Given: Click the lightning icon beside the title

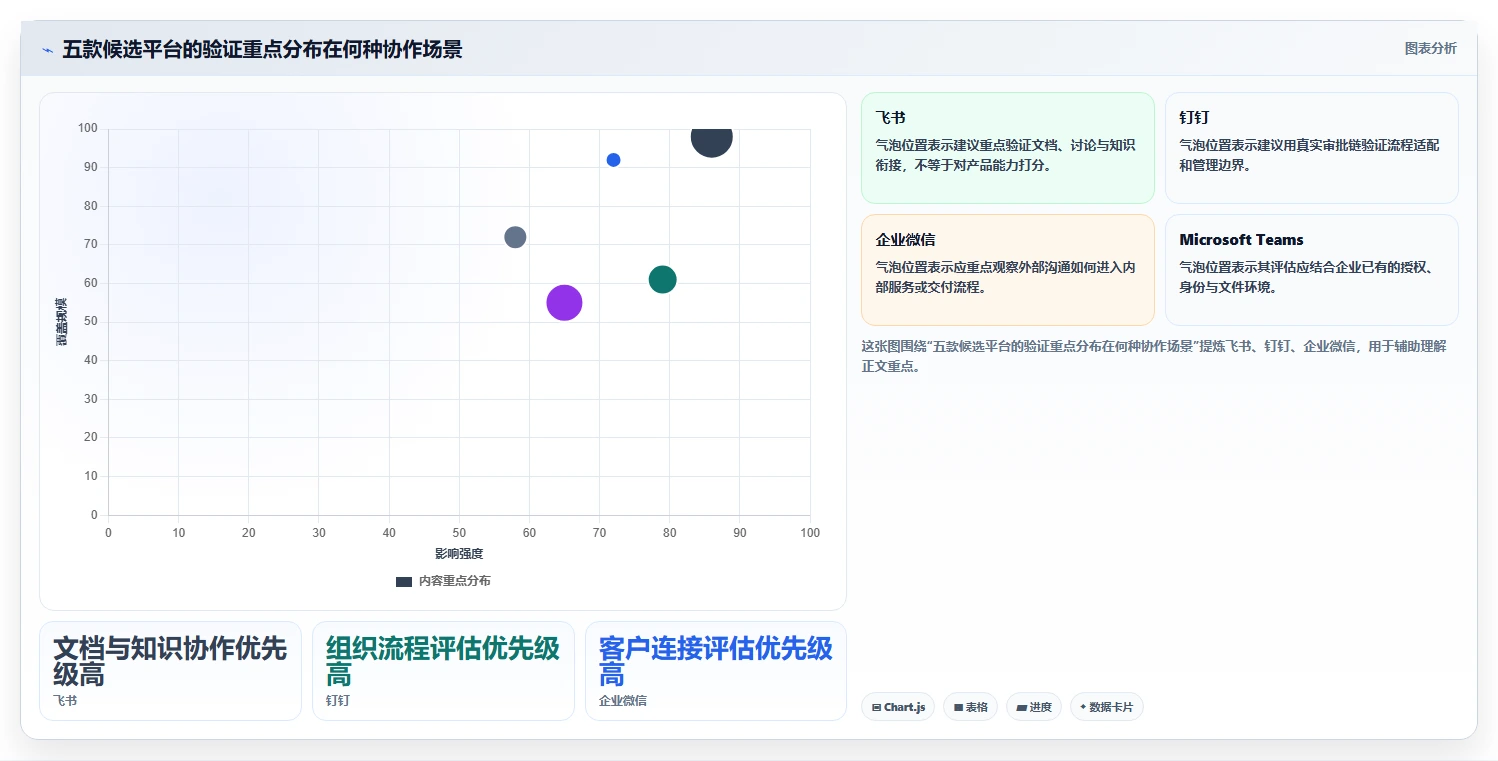Looking at the screenshot, I should coord(47,50).
